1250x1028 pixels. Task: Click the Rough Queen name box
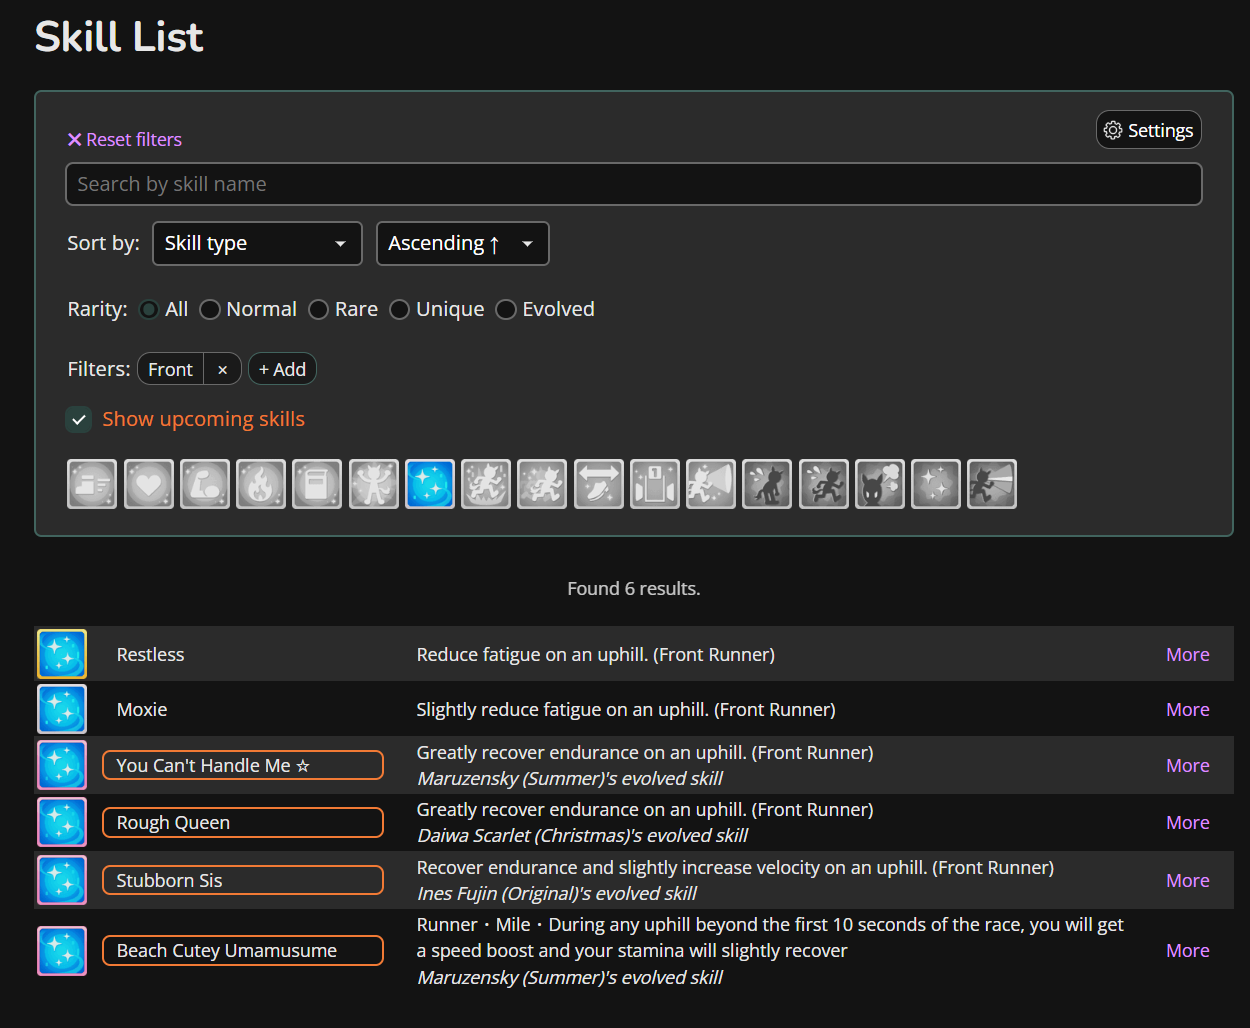coord(243,822)
